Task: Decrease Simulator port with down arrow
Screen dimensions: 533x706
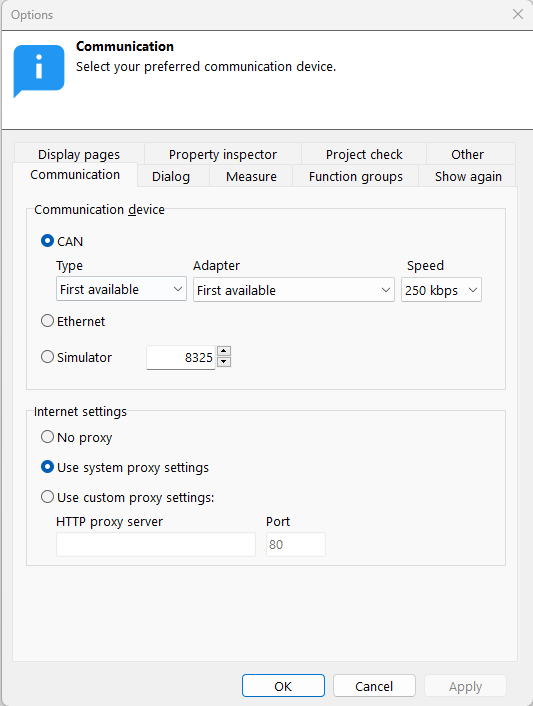Action: click(224, 362)
